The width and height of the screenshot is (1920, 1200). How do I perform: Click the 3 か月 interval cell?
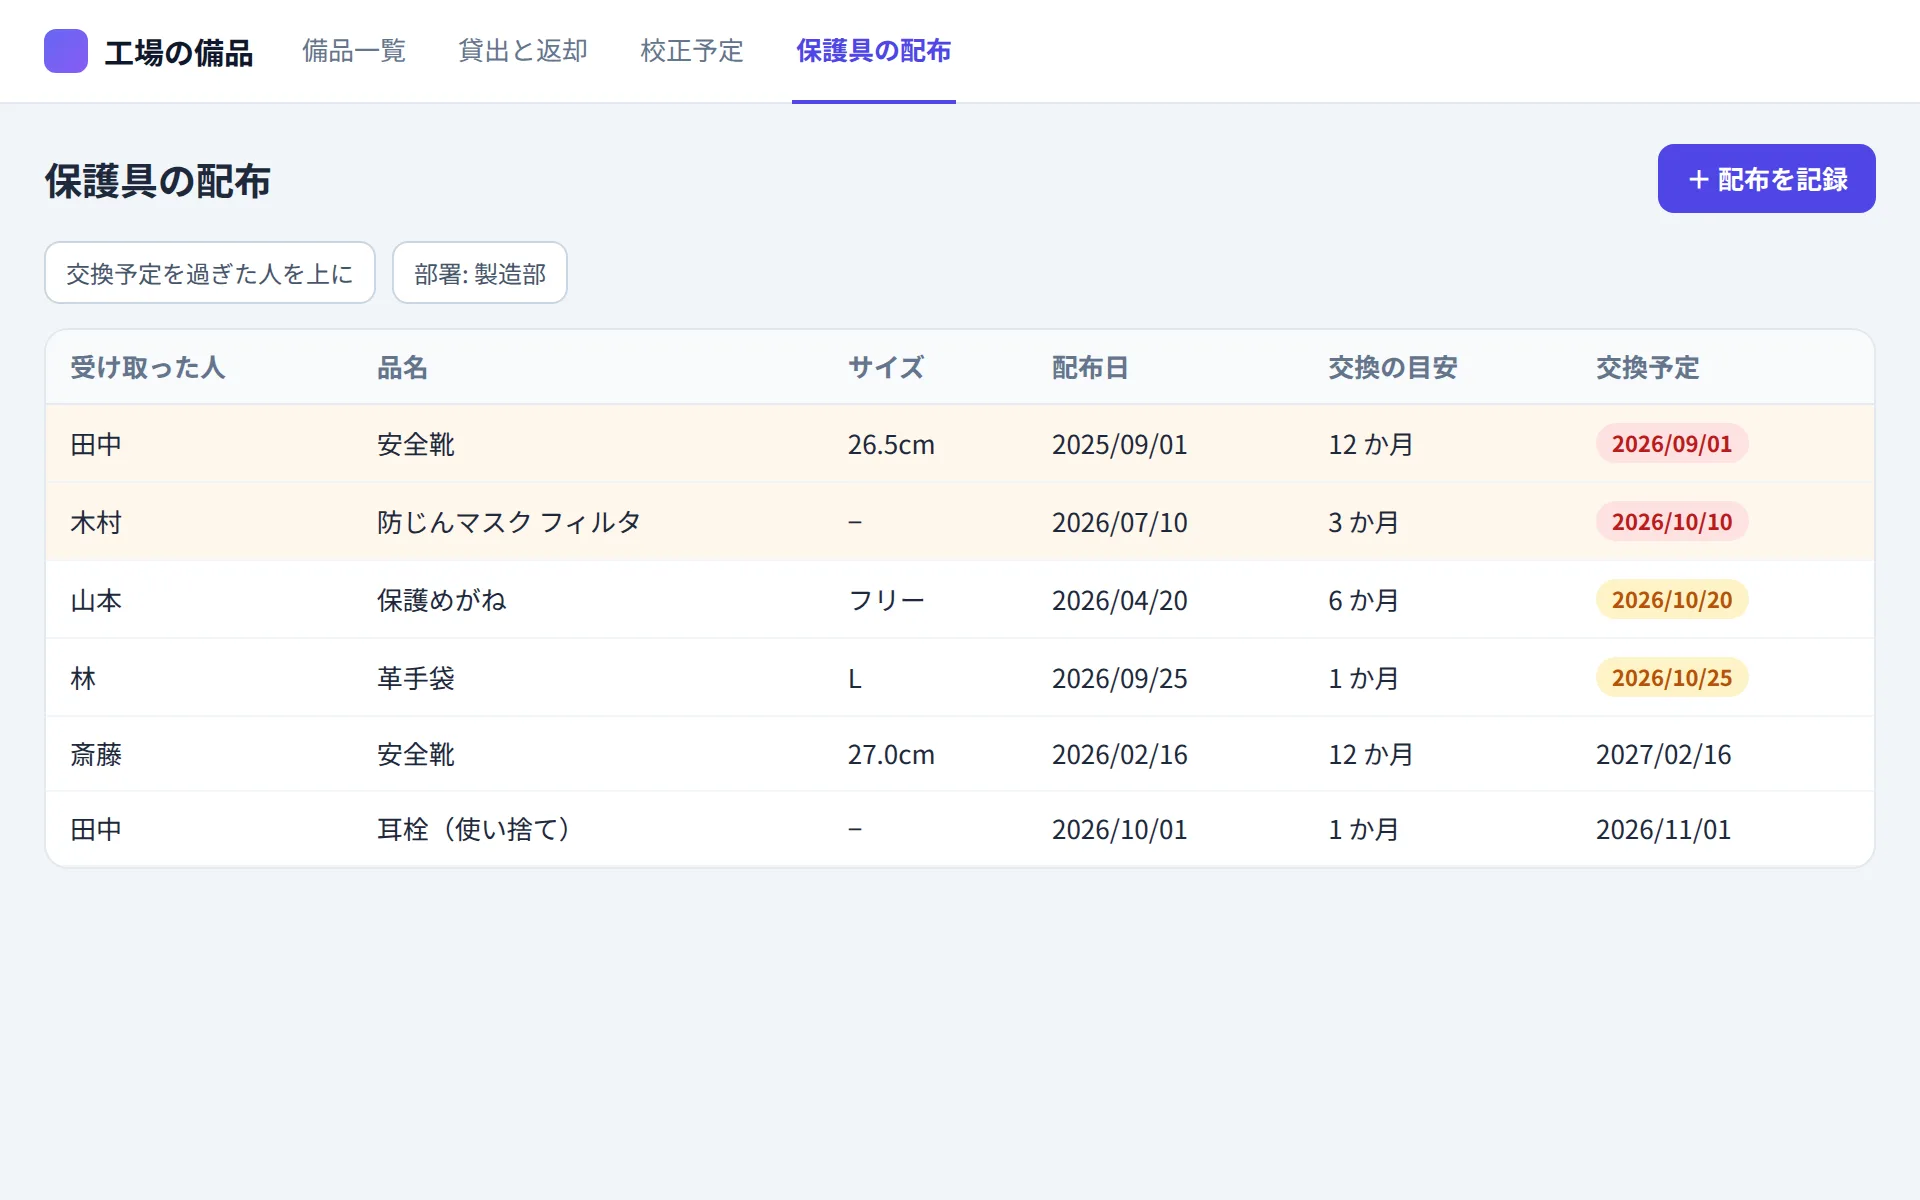1363,523
